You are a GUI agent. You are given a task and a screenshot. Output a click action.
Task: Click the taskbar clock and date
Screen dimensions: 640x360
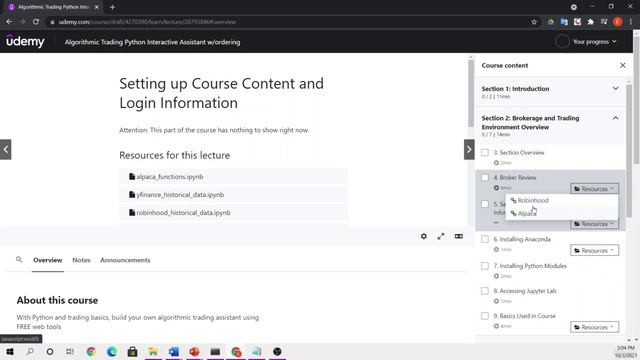pos(625,351)
